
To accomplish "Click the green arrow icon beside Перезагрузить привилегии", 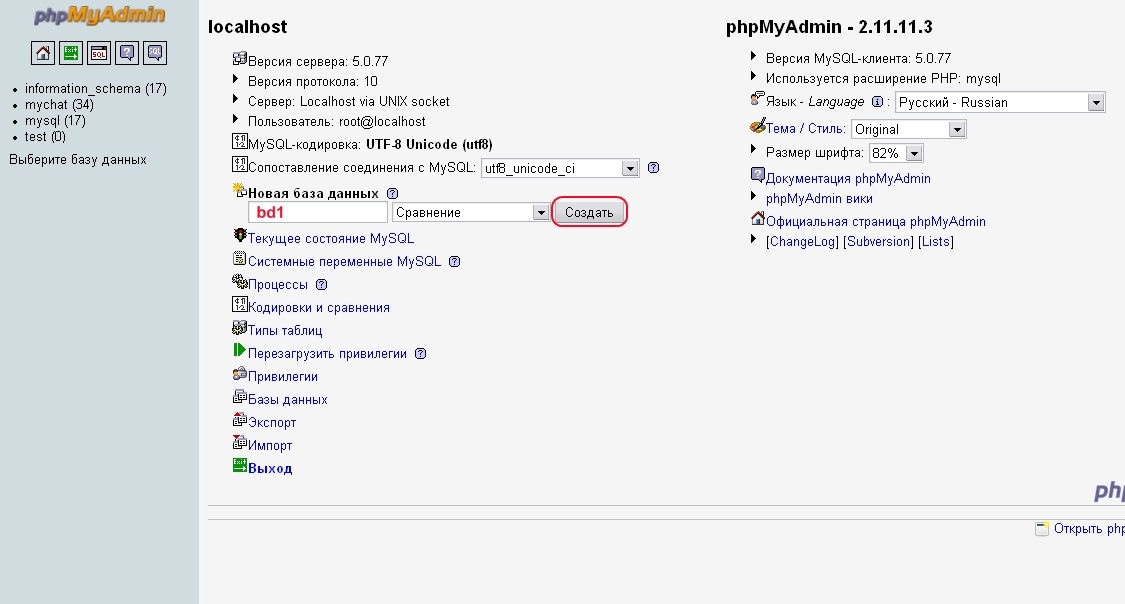I will point(240,350).
